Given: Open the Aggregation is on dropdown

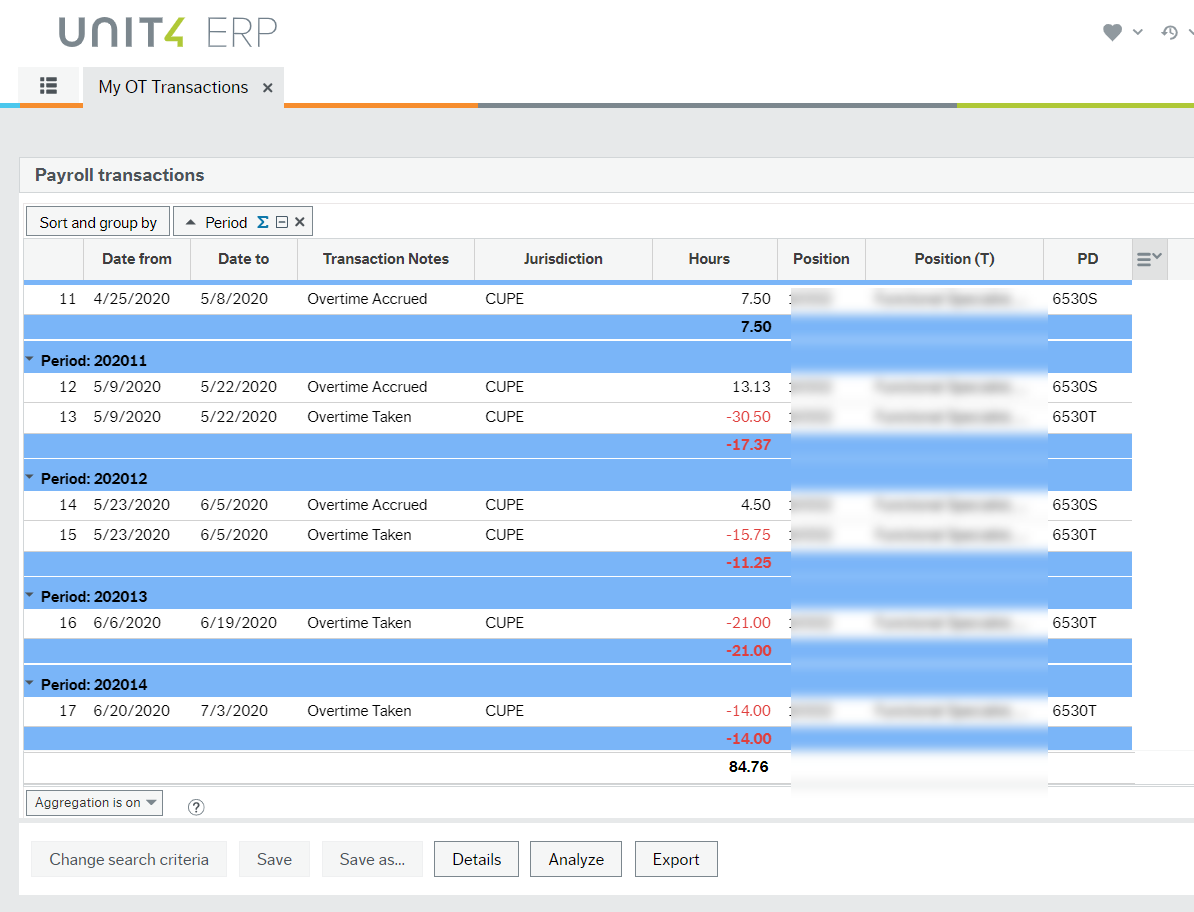Looking at the screenshot, I should point(94,802).
